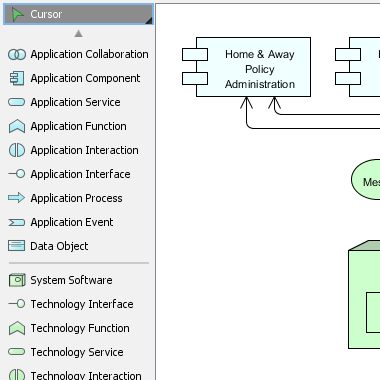The width and height of the screenshot is (380, 380).
Task: Click the Technology Function label
Action: (x=80, y=328)
